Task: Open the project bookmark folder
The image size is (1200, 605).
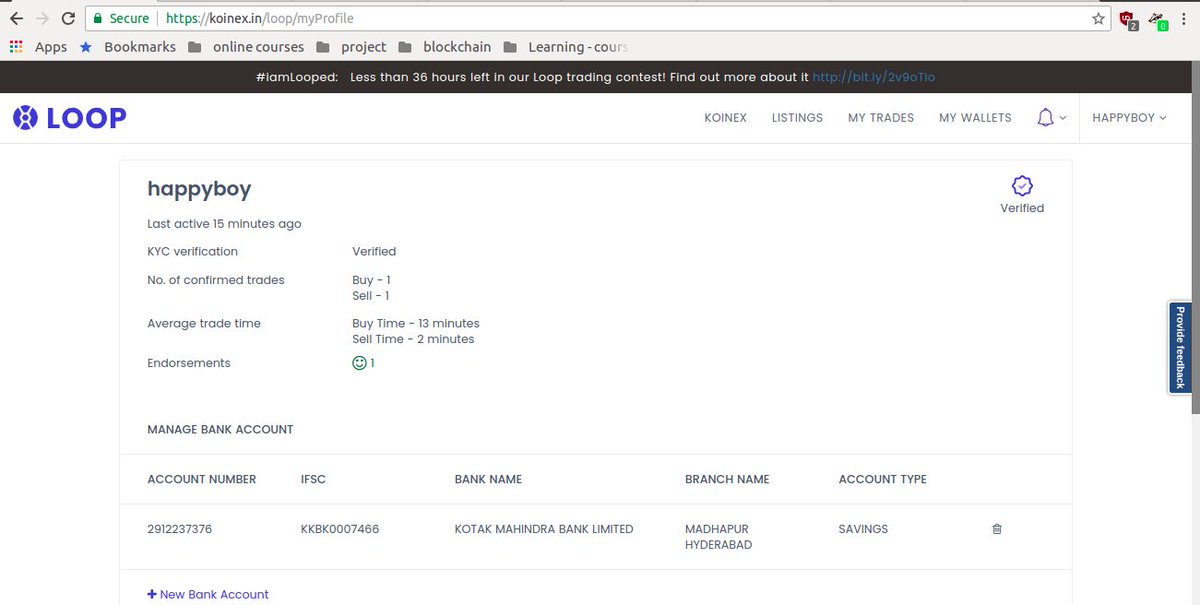Action: point(352,47)
